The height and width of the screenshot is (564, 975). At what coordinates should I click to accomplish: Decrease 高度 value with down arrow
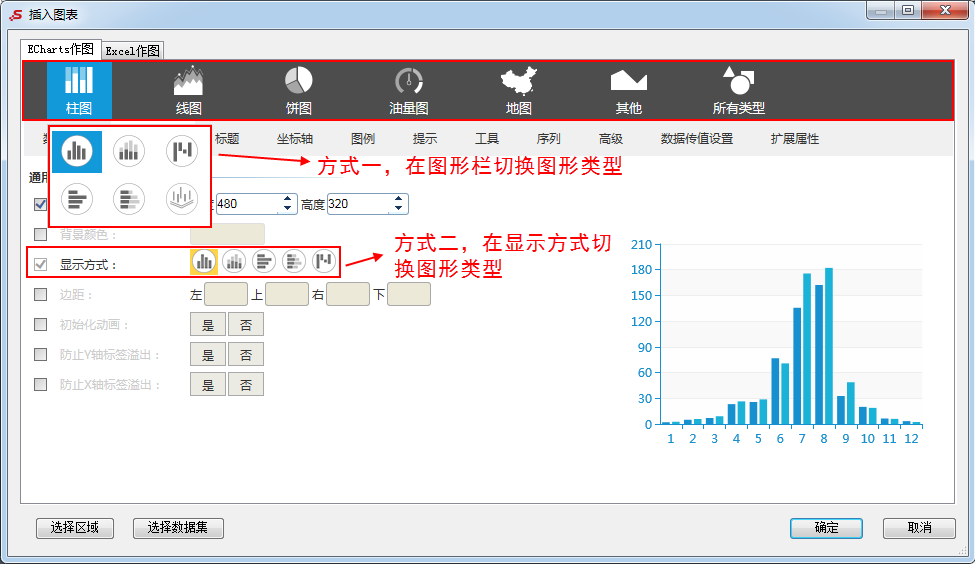(399, 208)
